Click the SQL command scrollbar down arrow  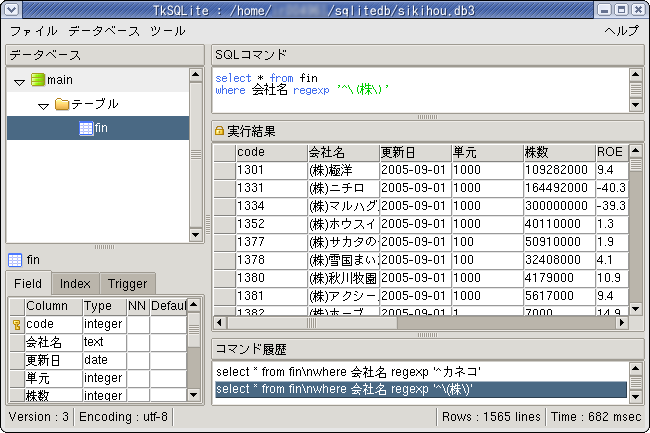(636, 105)
